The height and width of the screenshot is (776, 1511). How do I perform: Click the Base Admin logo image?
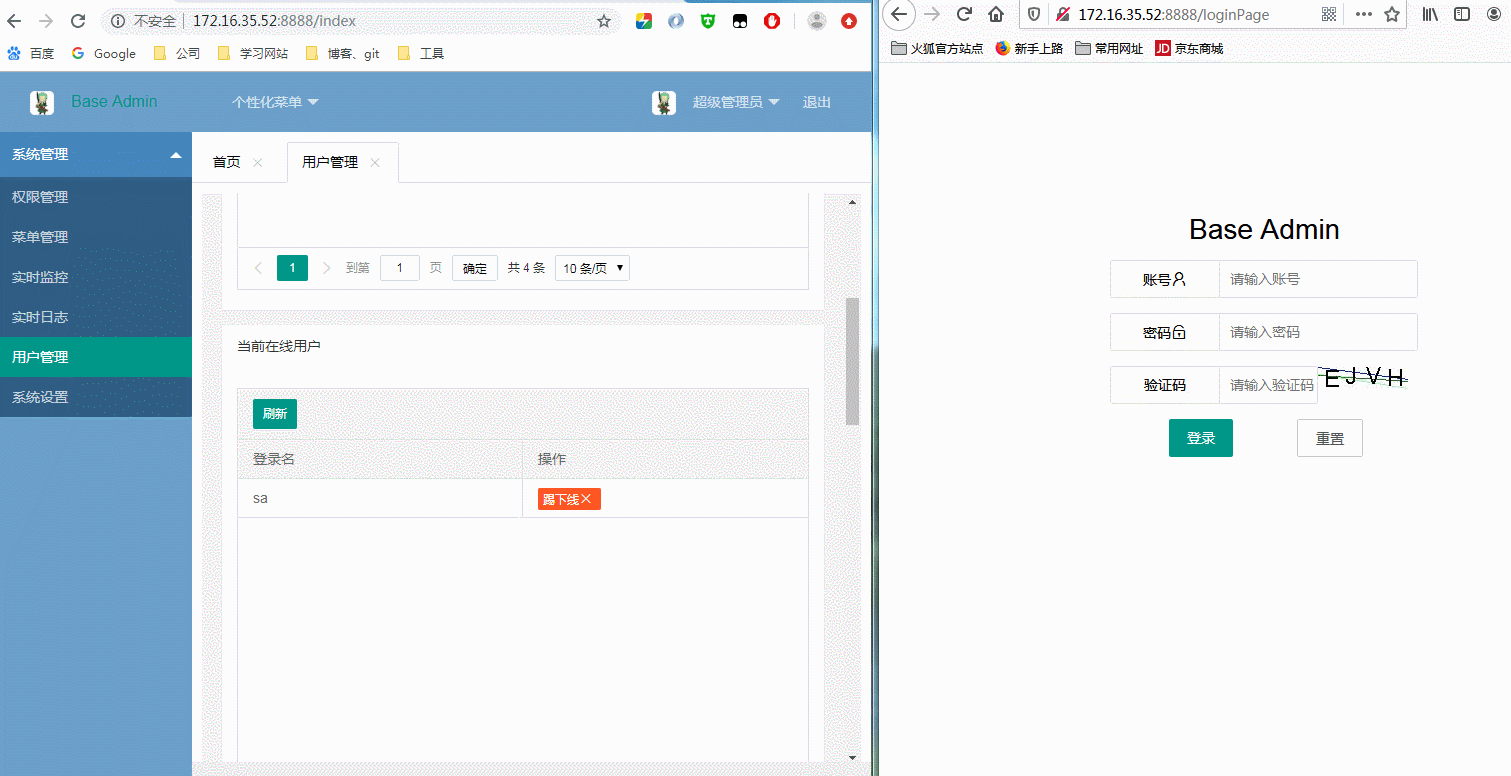(x=42, y=102)
